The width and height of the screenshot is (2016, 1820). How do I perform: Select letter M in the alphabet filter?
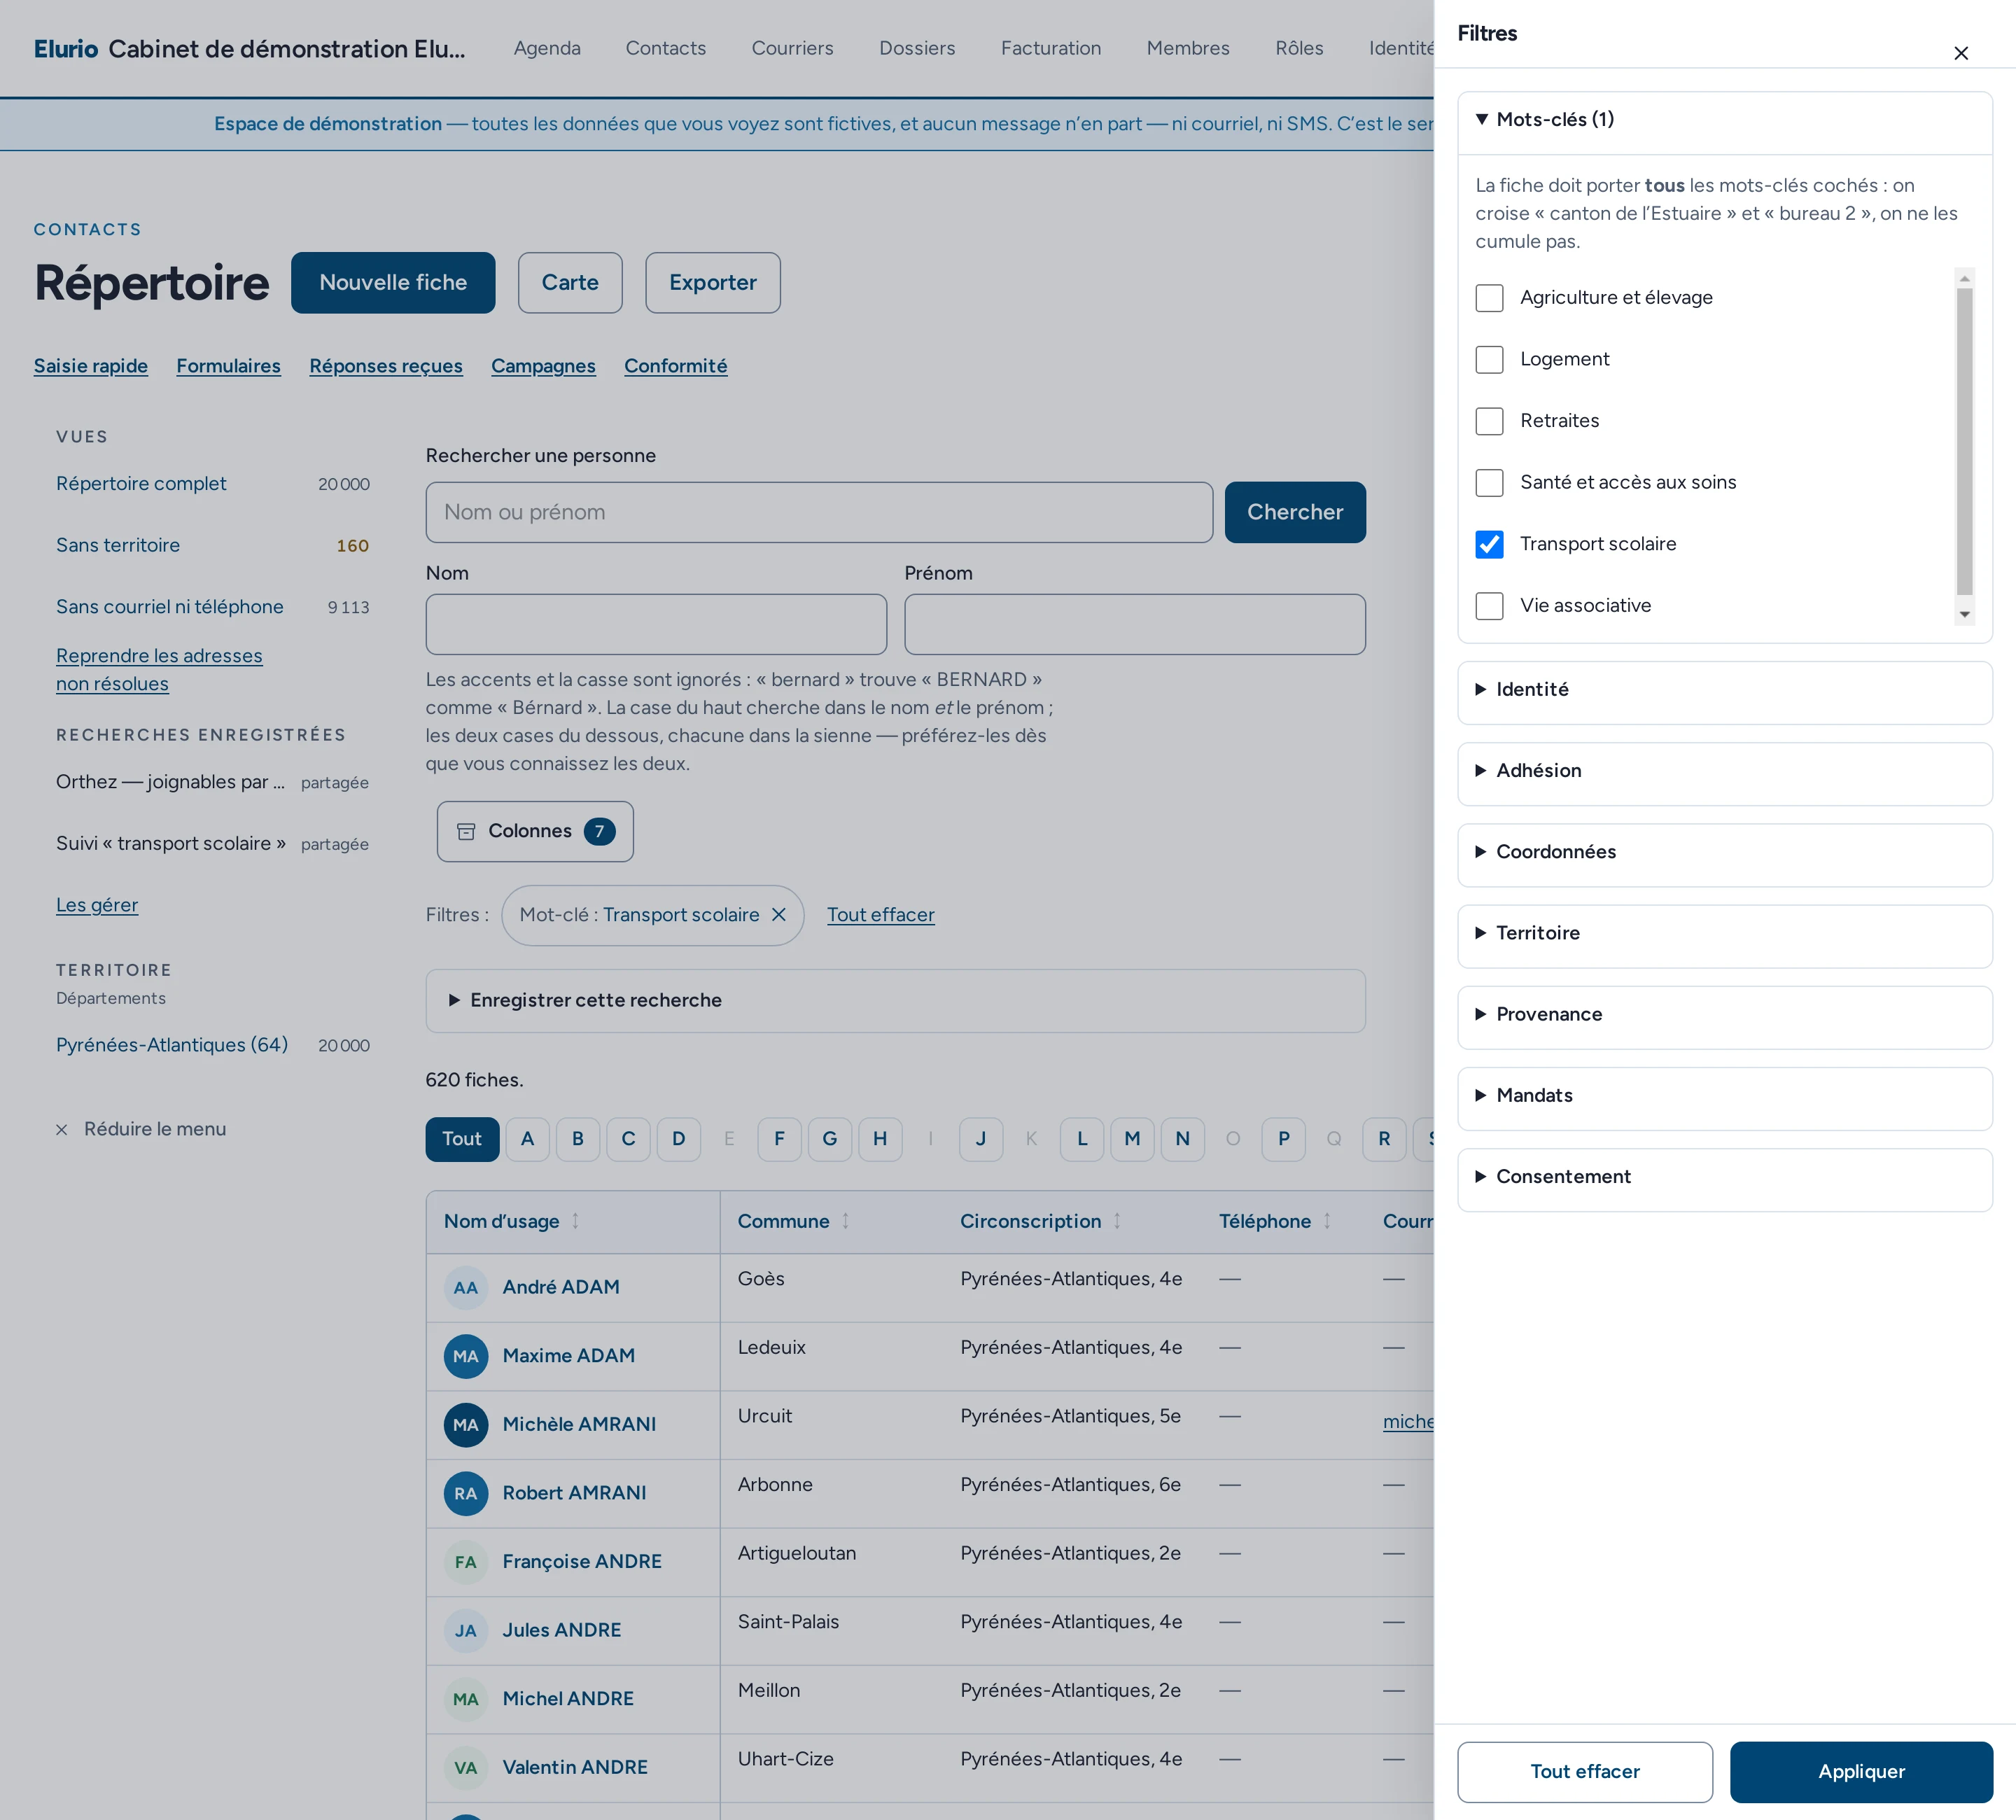coord(1132,1139)
